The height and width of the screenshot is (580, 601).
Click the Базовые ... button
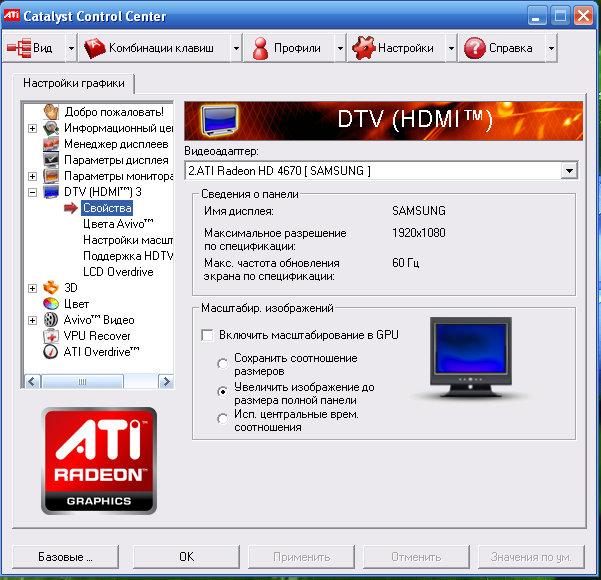click(x=66, y=557)
